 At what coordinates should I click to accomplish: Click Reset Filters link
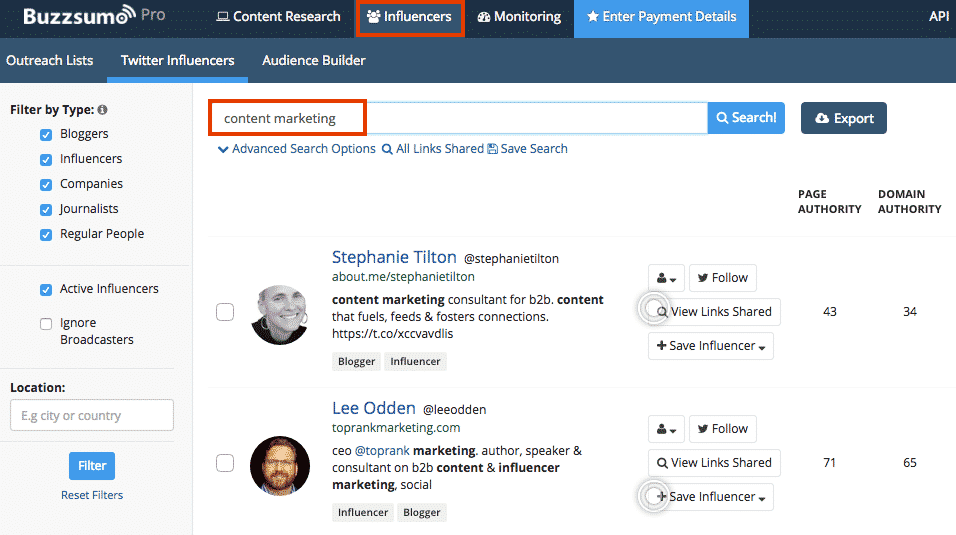pos(92,495)
